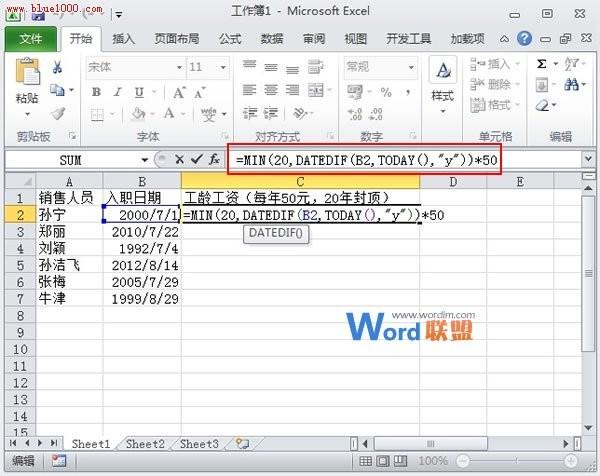
Task: Click the Increase Font Size icon
Action: (179, 92)
